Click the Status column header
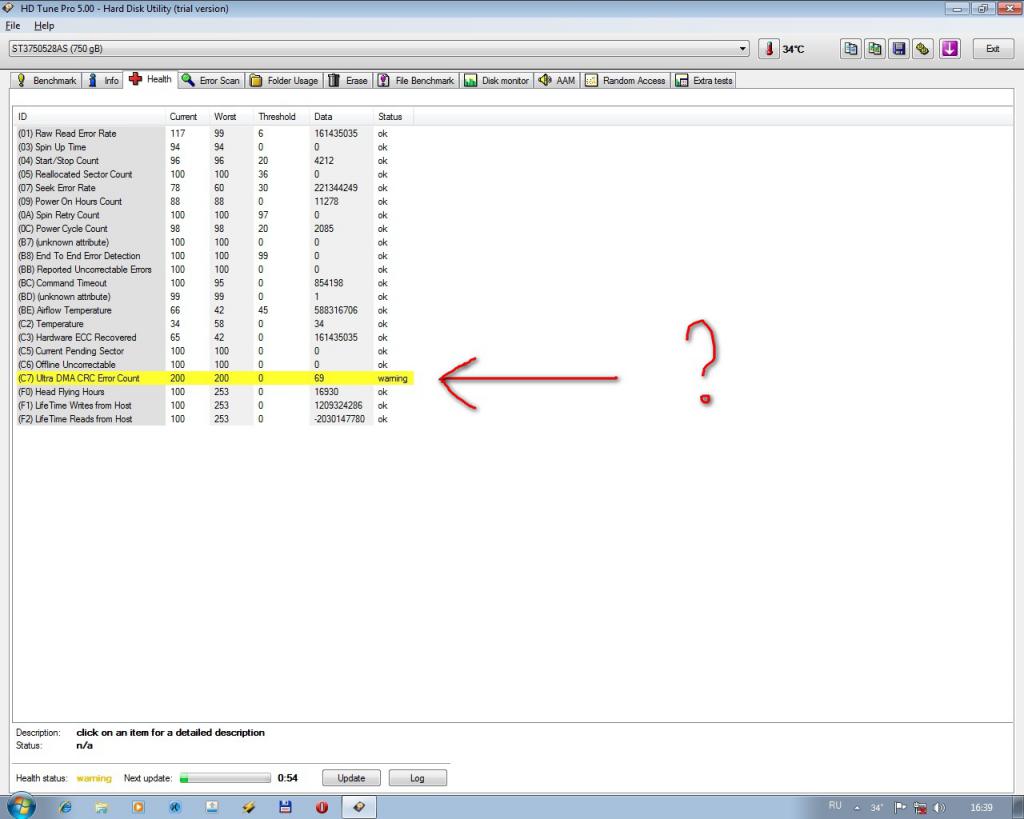This screenshot has height=819, width=1024. click(x=394, y=116)
